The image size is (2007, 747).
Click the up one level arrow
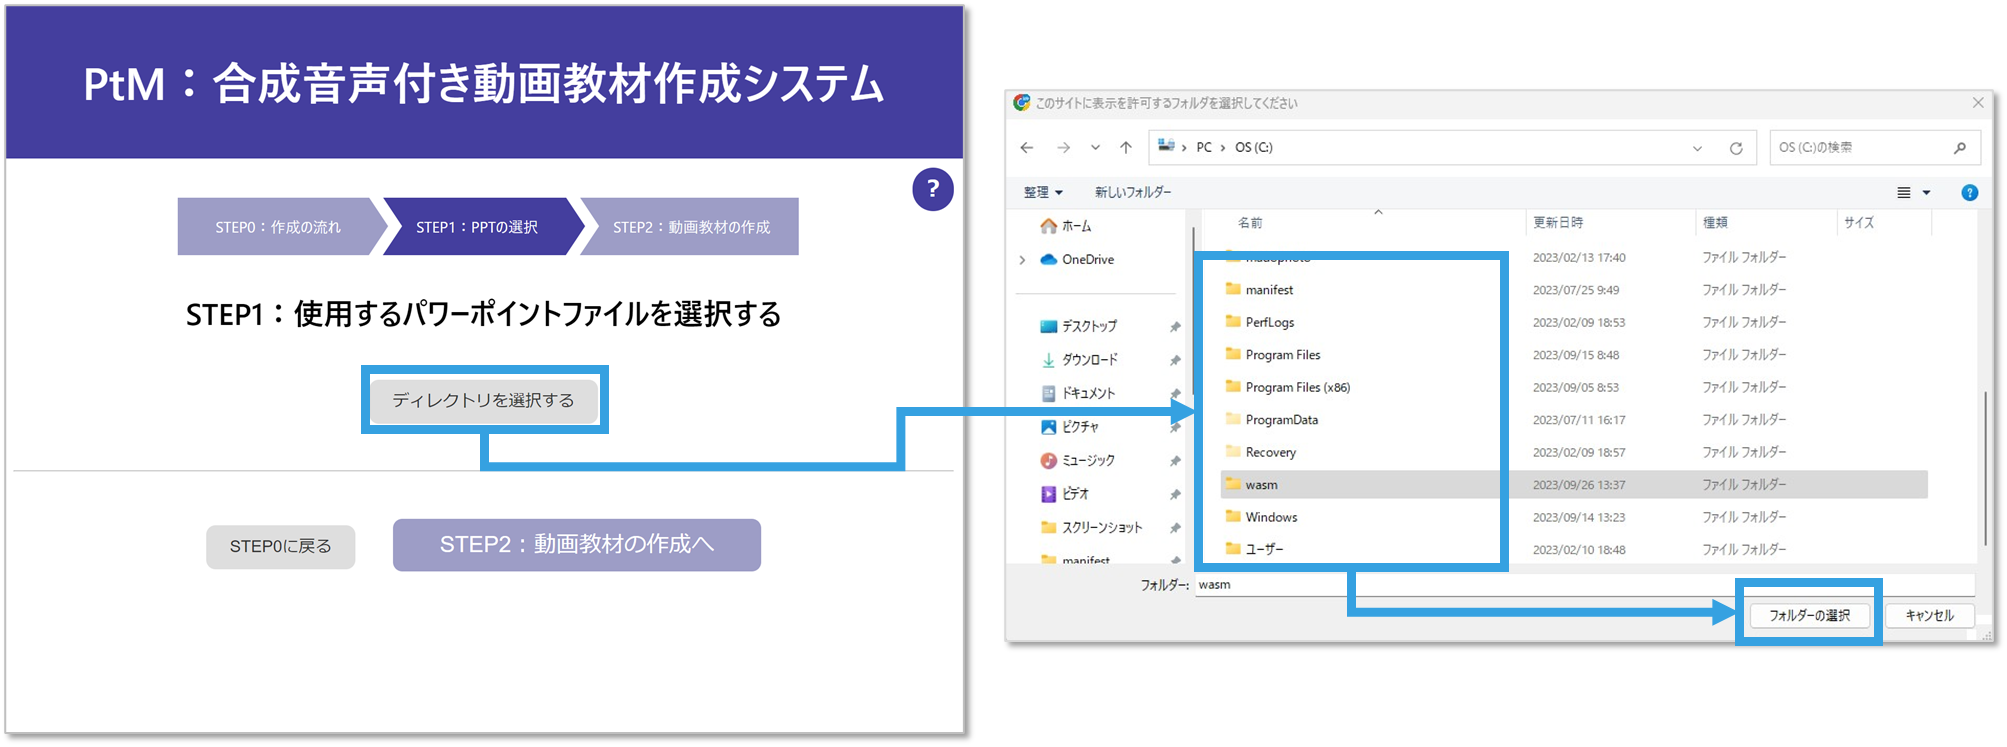[x=1126, y=148]
